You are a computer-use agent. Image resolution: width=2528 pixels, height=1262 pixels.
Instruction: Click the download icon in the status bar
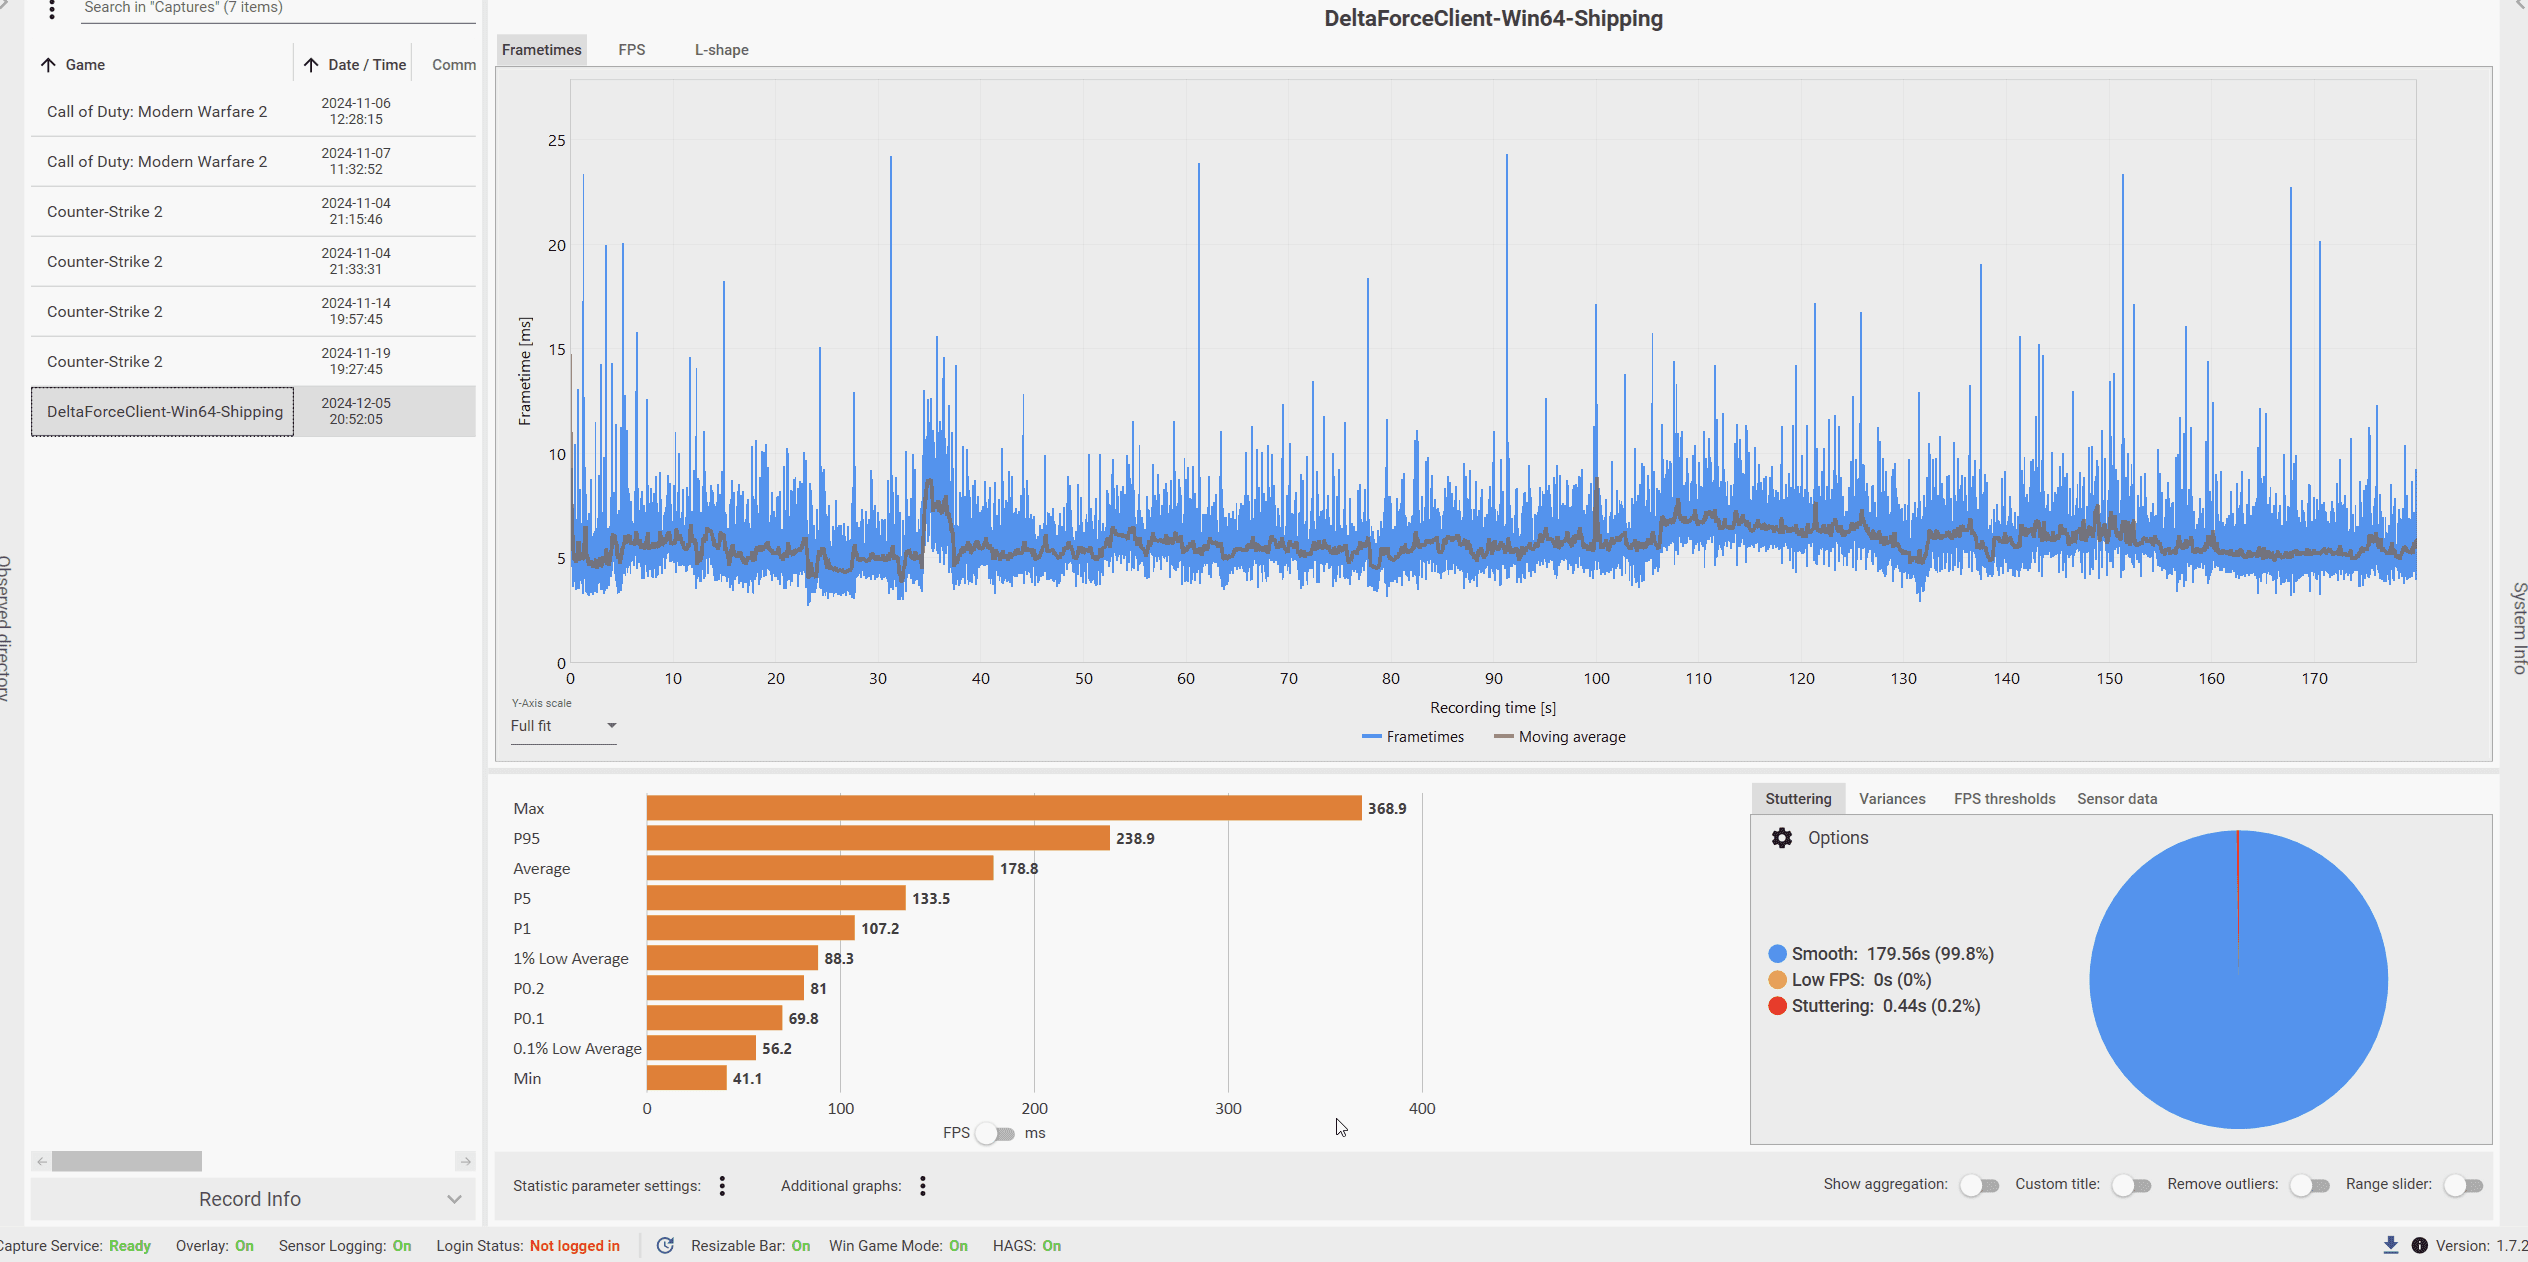(2391, 1246)
